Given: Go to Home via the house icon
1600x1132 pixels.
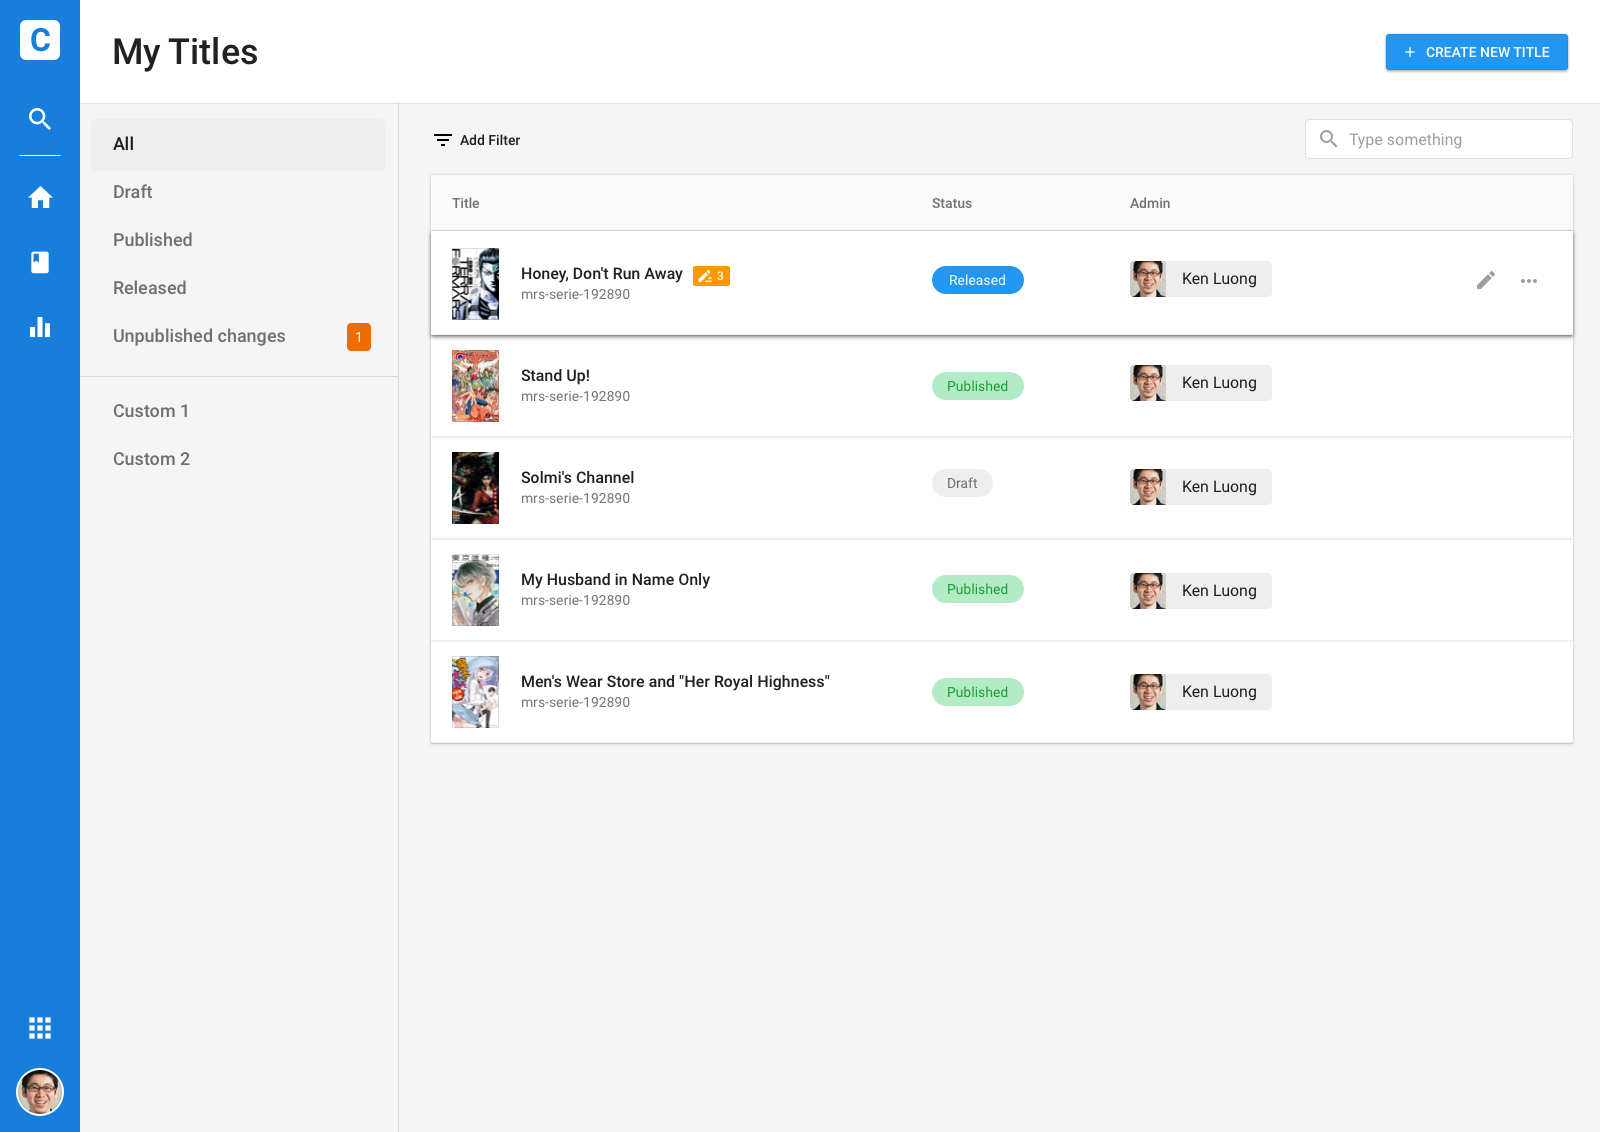Looking at the screenshot, I should click(40, 198).
